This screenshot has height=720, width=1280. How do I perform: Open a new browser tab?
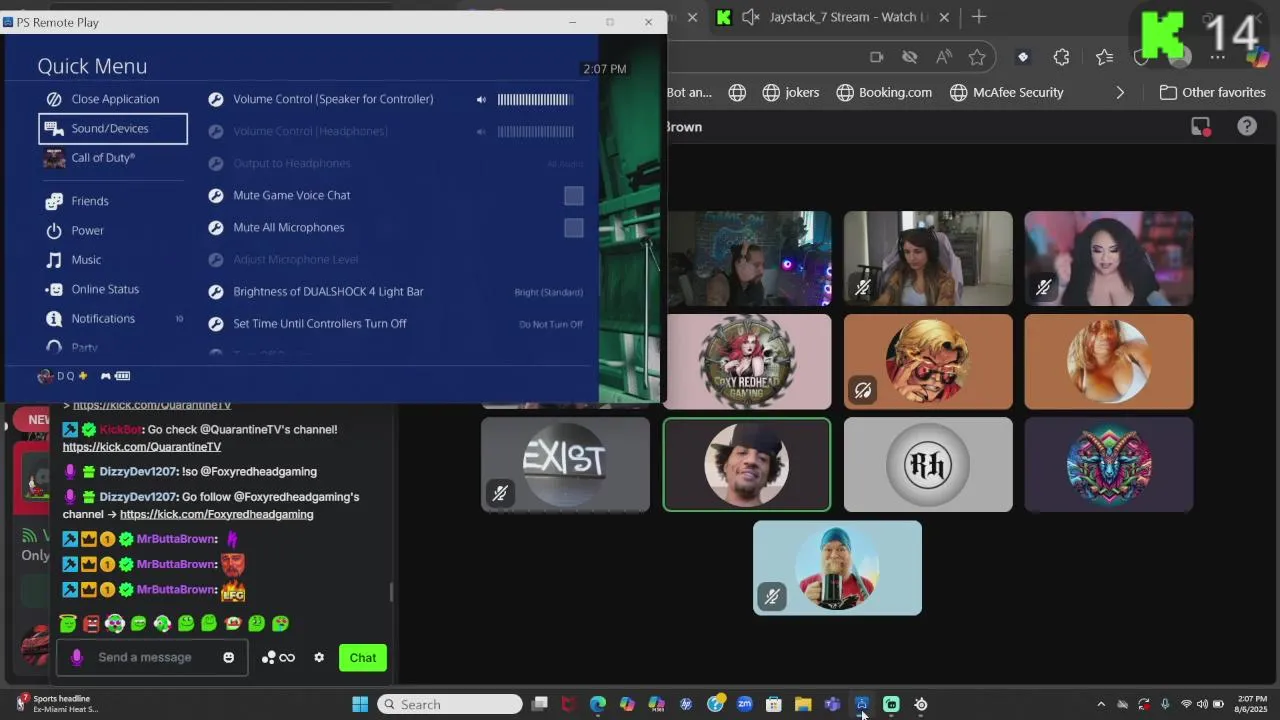pos(979,17)
